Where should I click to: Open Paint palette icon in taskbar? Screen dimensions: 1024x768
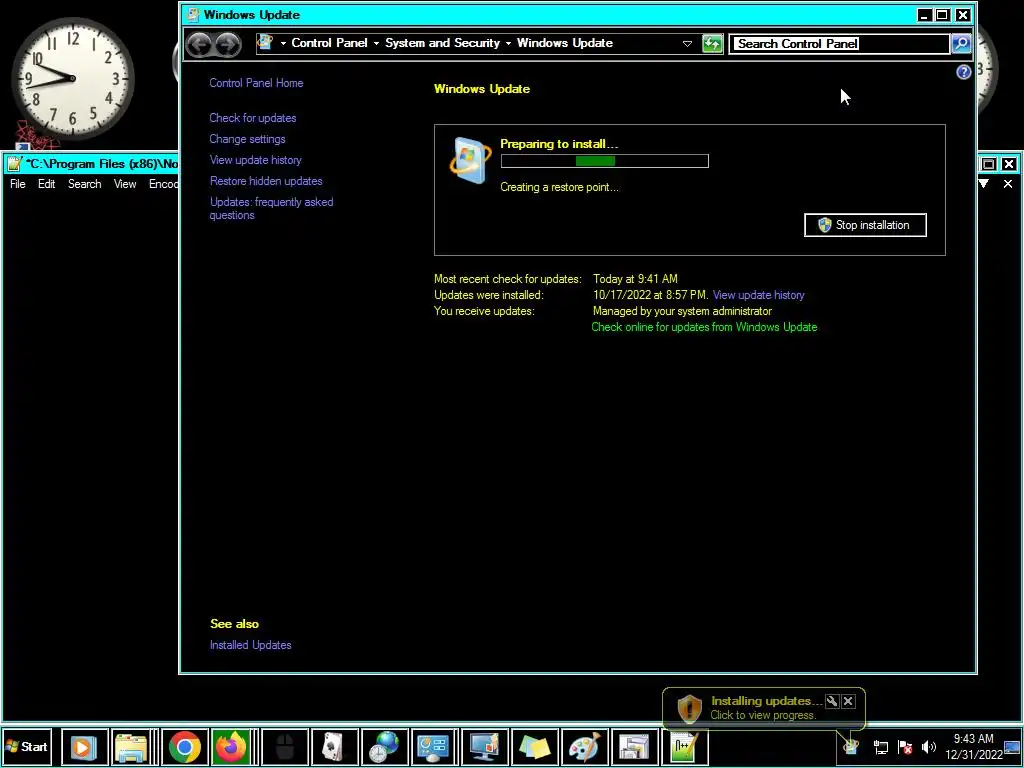tap(584, 746)
